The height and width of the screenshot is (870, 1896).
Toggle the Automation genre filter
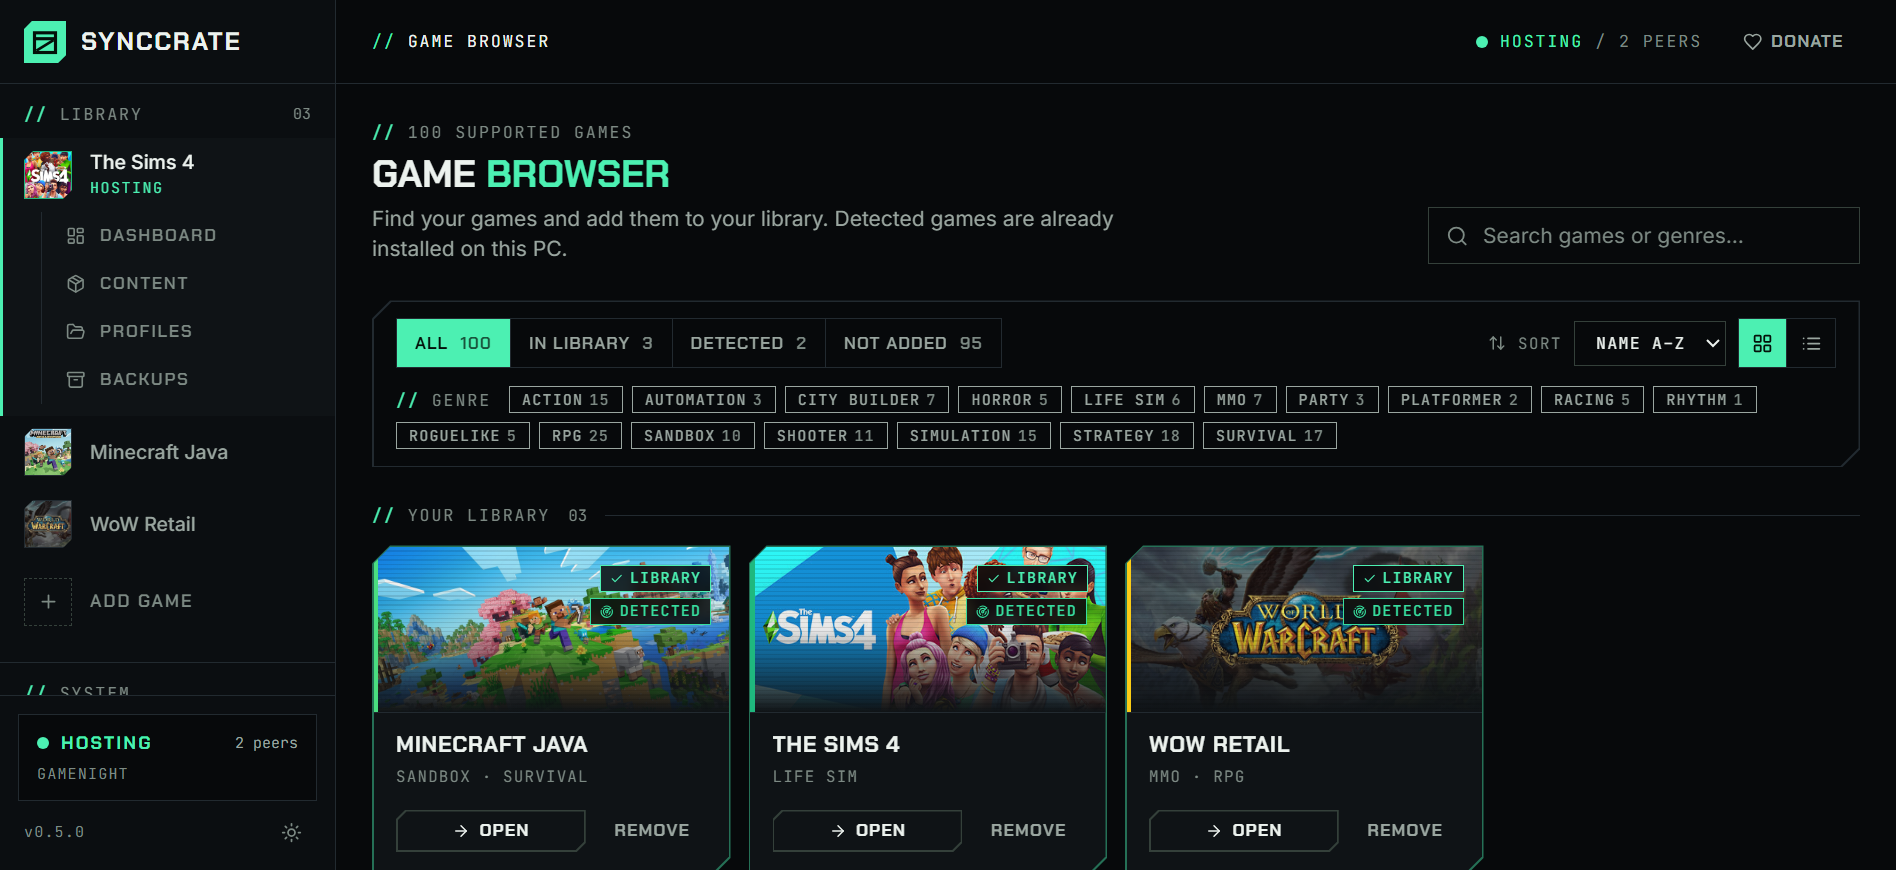(704, 400)
